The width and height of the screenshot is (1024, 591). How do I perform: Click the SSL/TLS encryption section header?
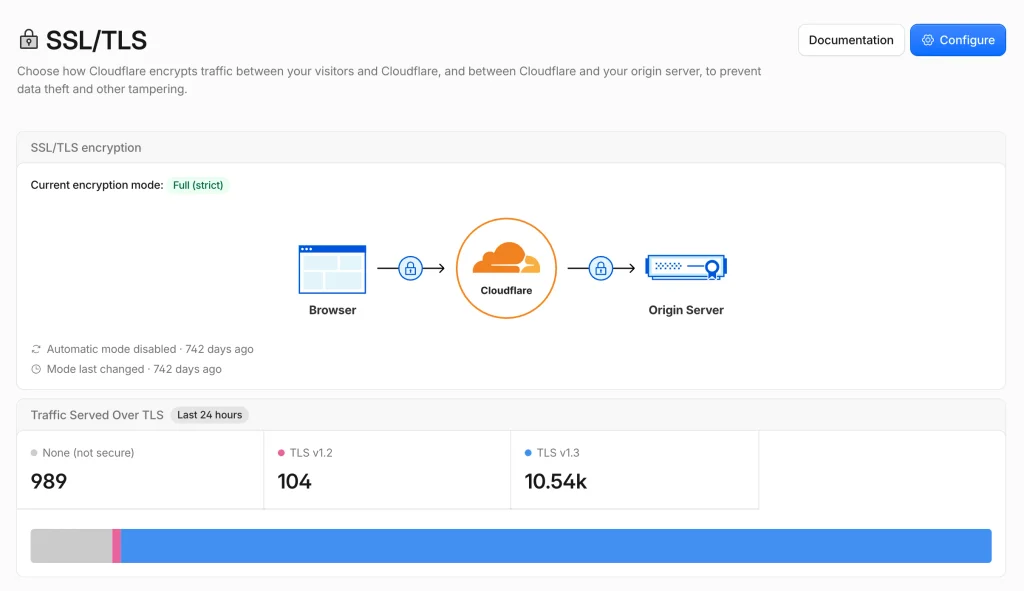(86, 148)
